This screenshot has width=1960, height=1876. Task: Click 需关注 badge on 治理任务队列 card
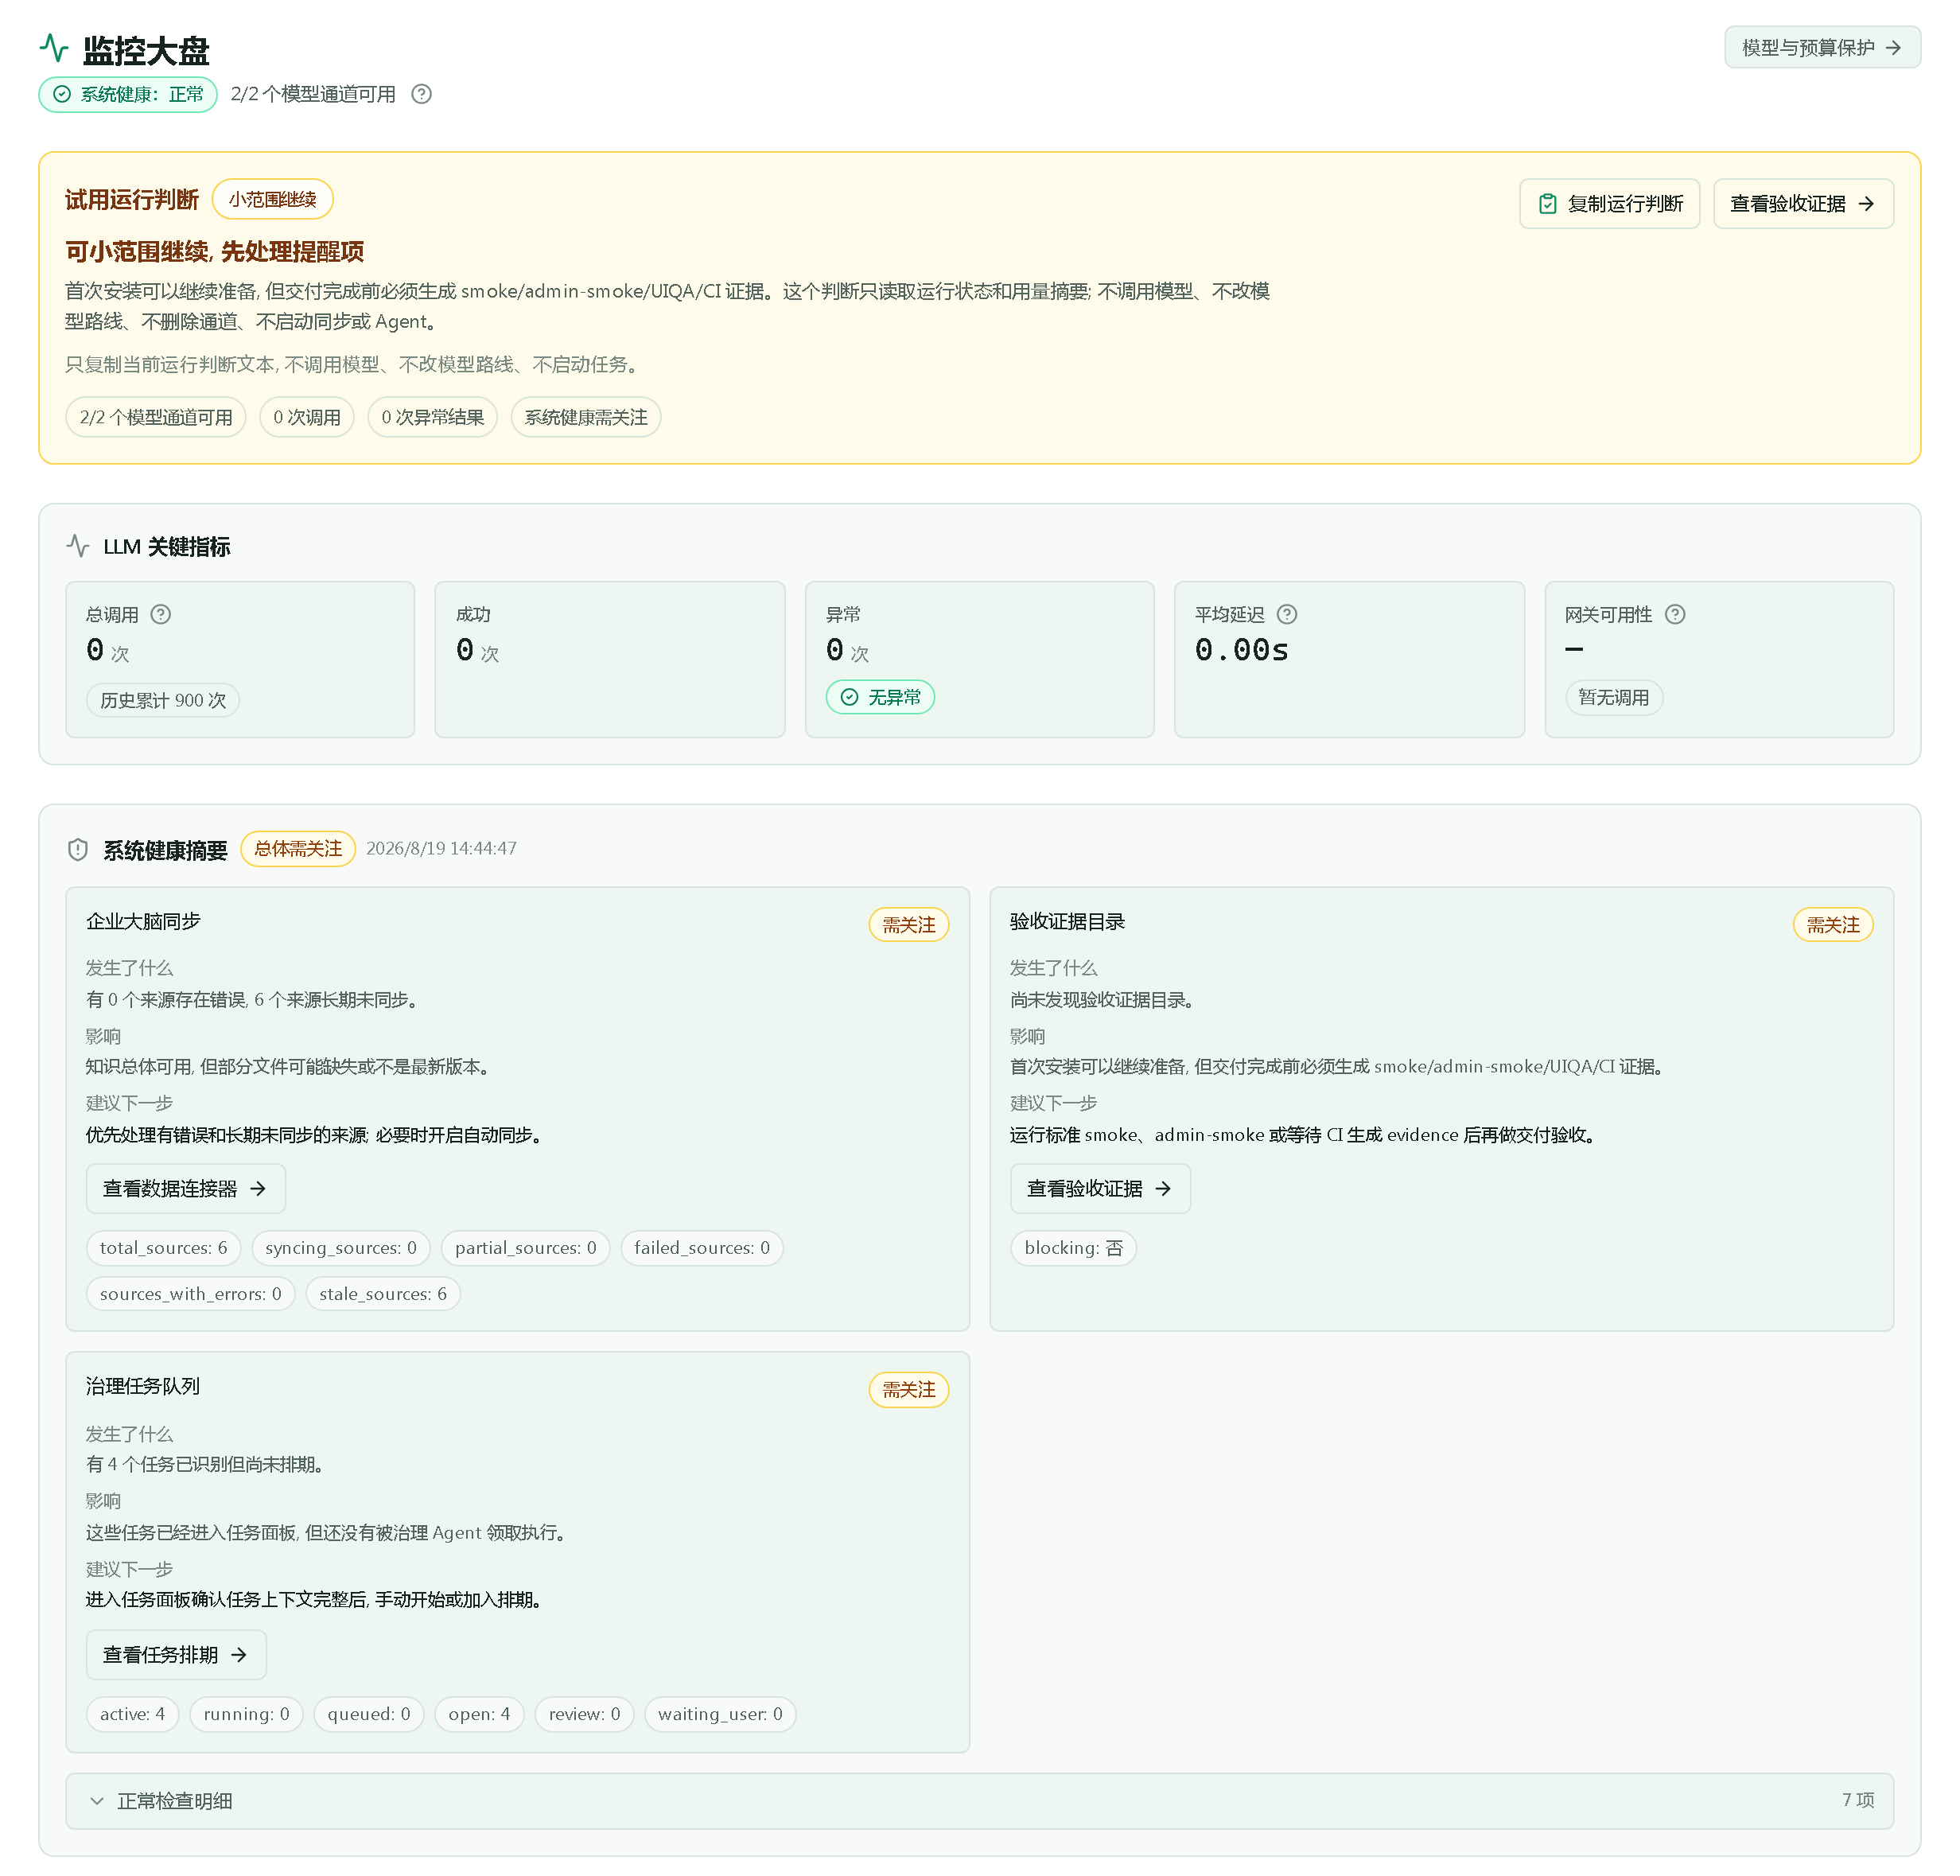coord(909,1390)
